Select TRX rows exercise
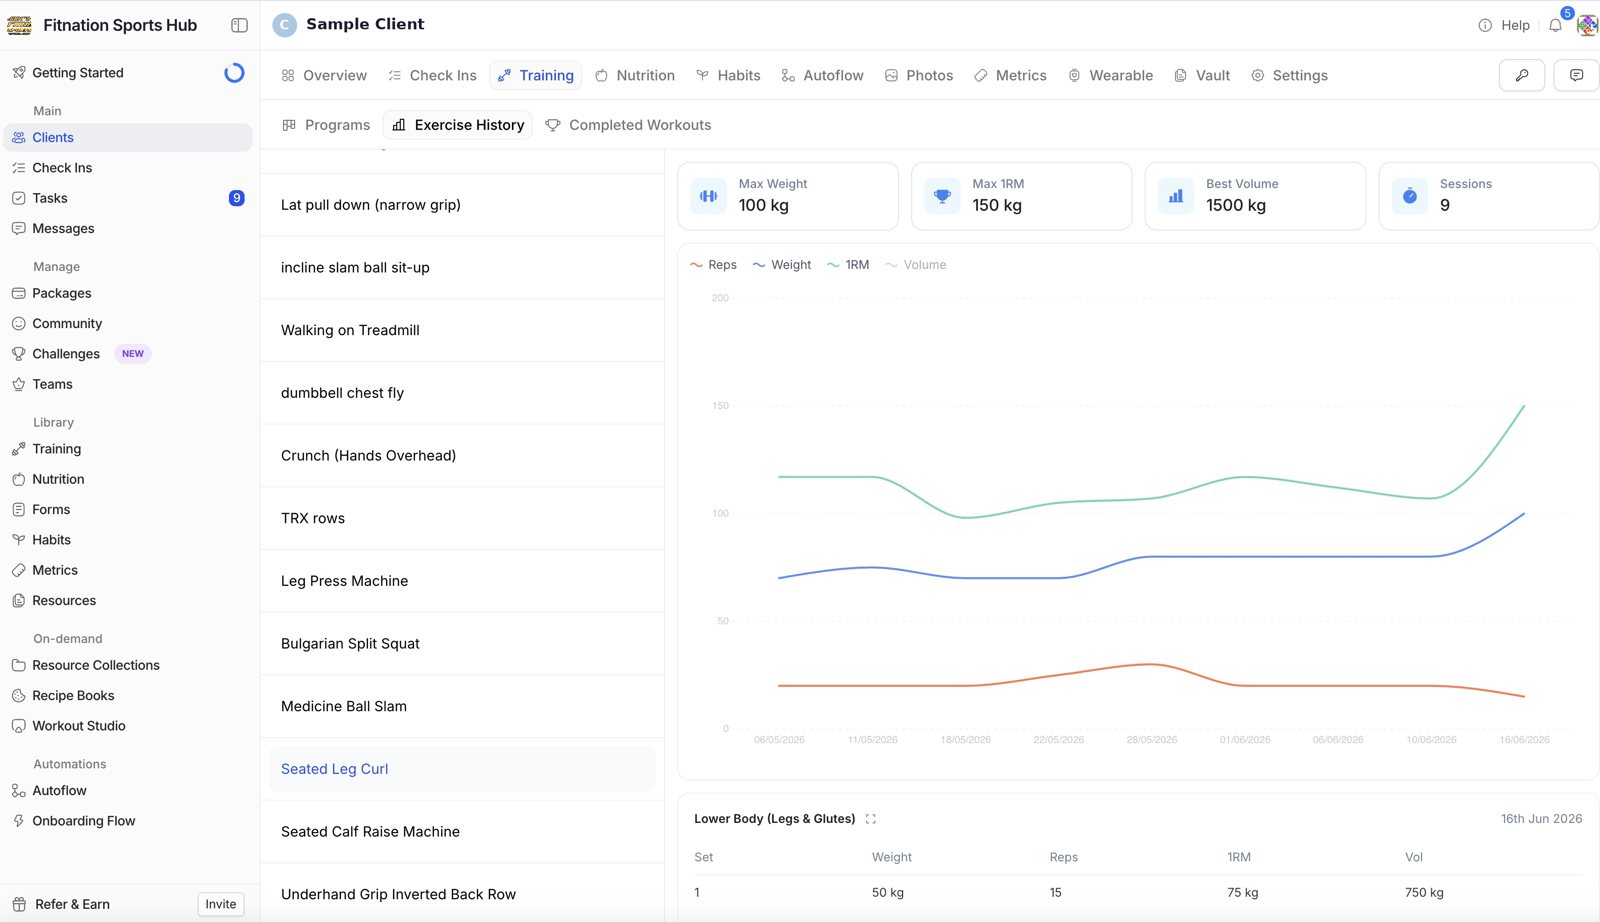The width and height of the screenshot is (1600, 922). [462, 518]
